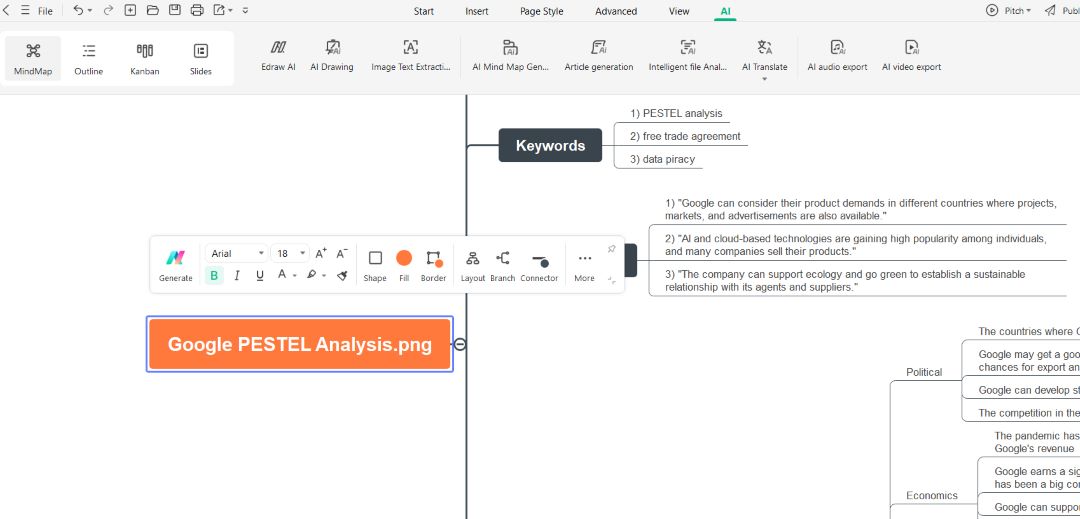The width and height of the screenshot is (1080, 519).
Task: Save the document with the floppy icon
Action: (175, 10)
